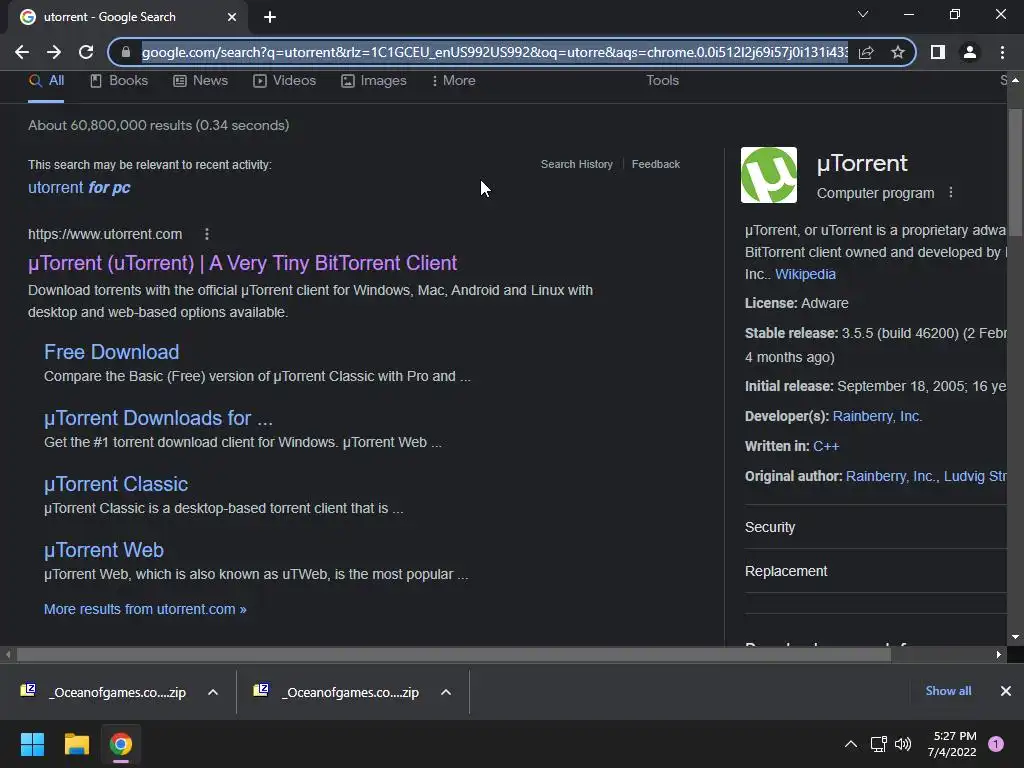The image size is (1024, 768).
Task: Open the µTorrent Web sitelink
Action: click(104, 550)
